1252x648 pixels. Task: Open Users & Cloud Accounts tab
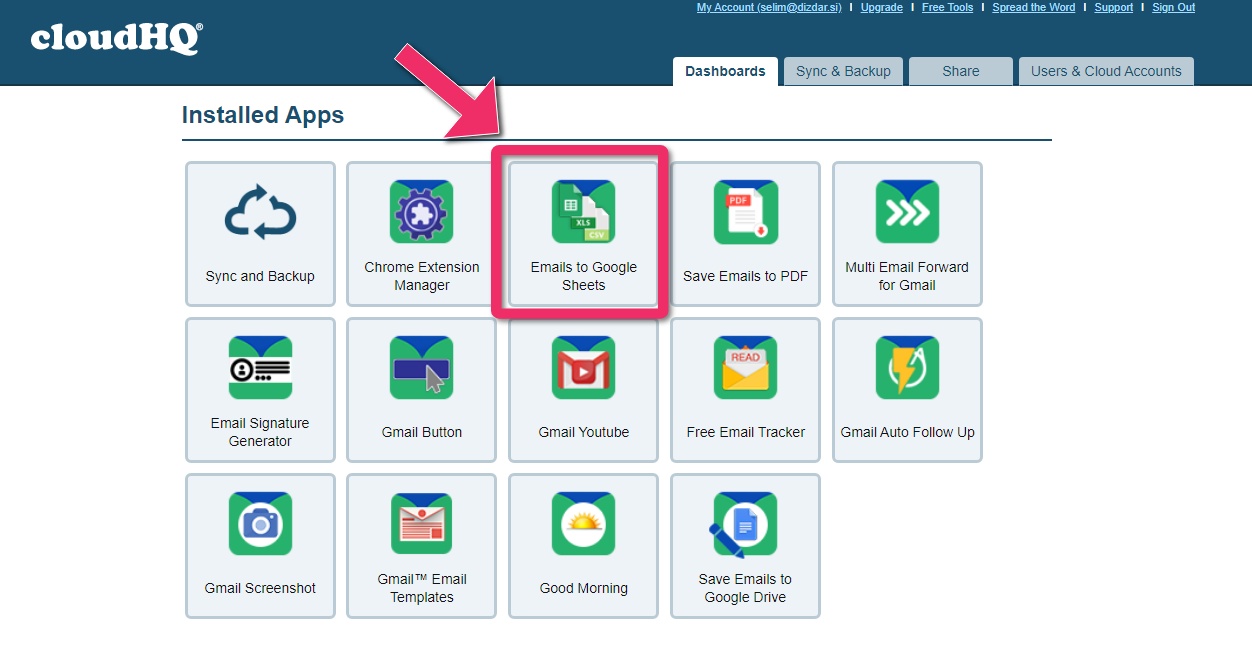[x=1105, y=71]
